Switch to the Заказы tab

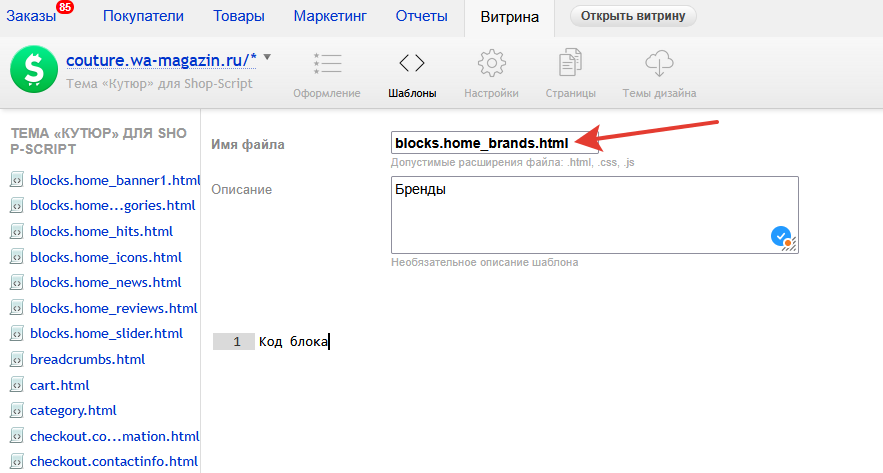pyautogui.click(x=31, y=16)
